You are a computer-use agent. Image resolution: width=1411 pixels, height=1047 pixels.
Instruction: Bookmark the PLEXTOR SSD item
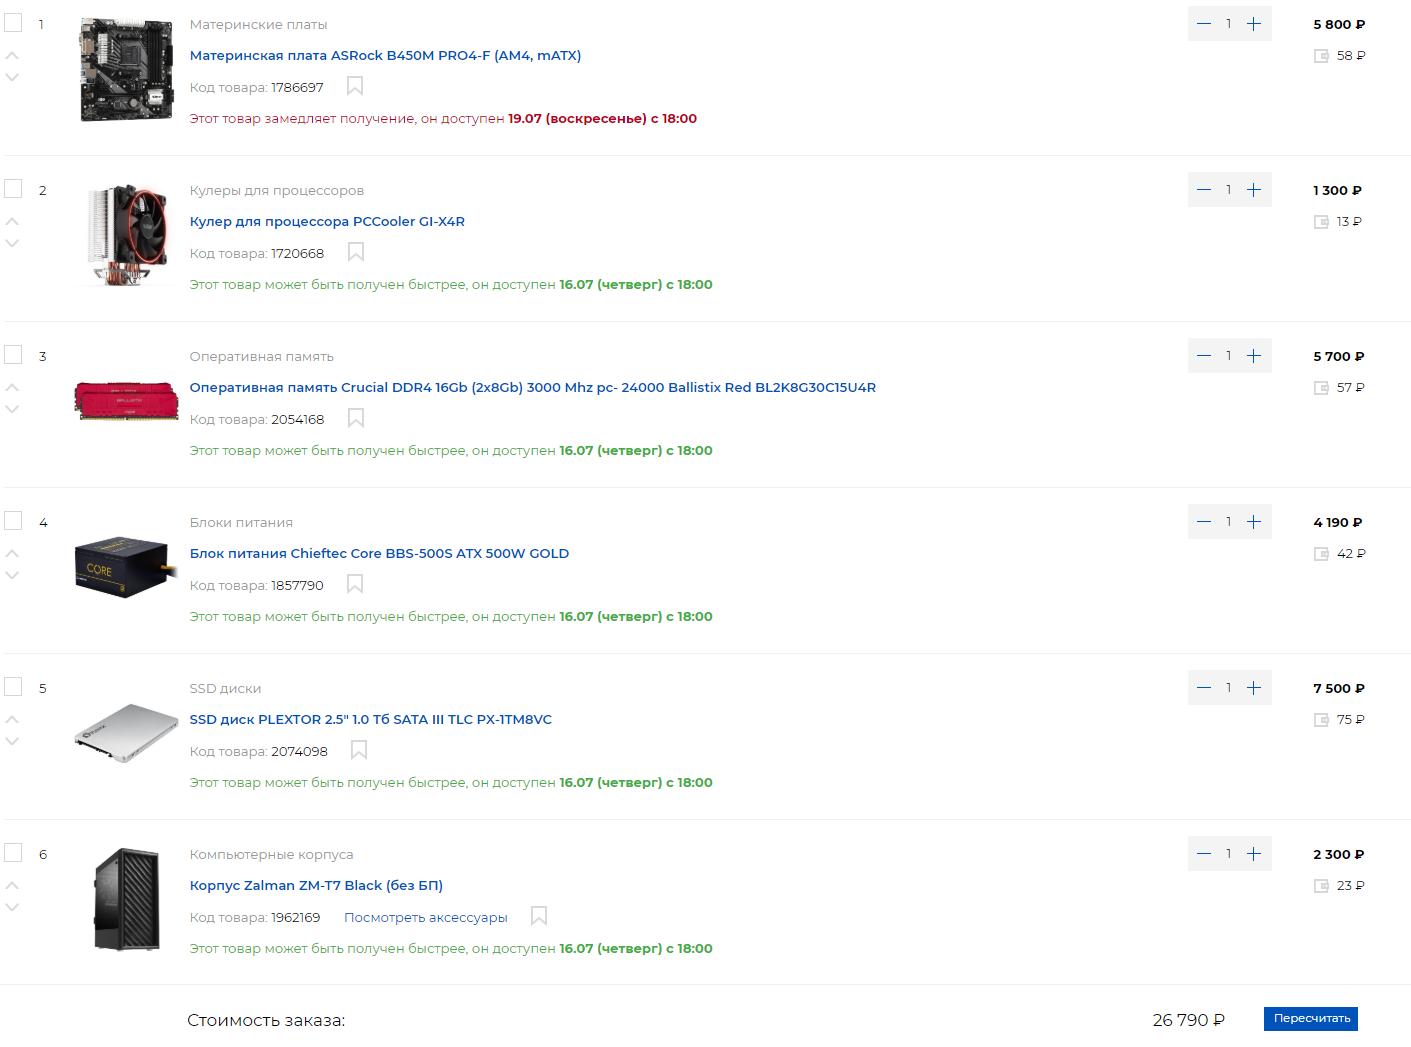tap(359, 750)
